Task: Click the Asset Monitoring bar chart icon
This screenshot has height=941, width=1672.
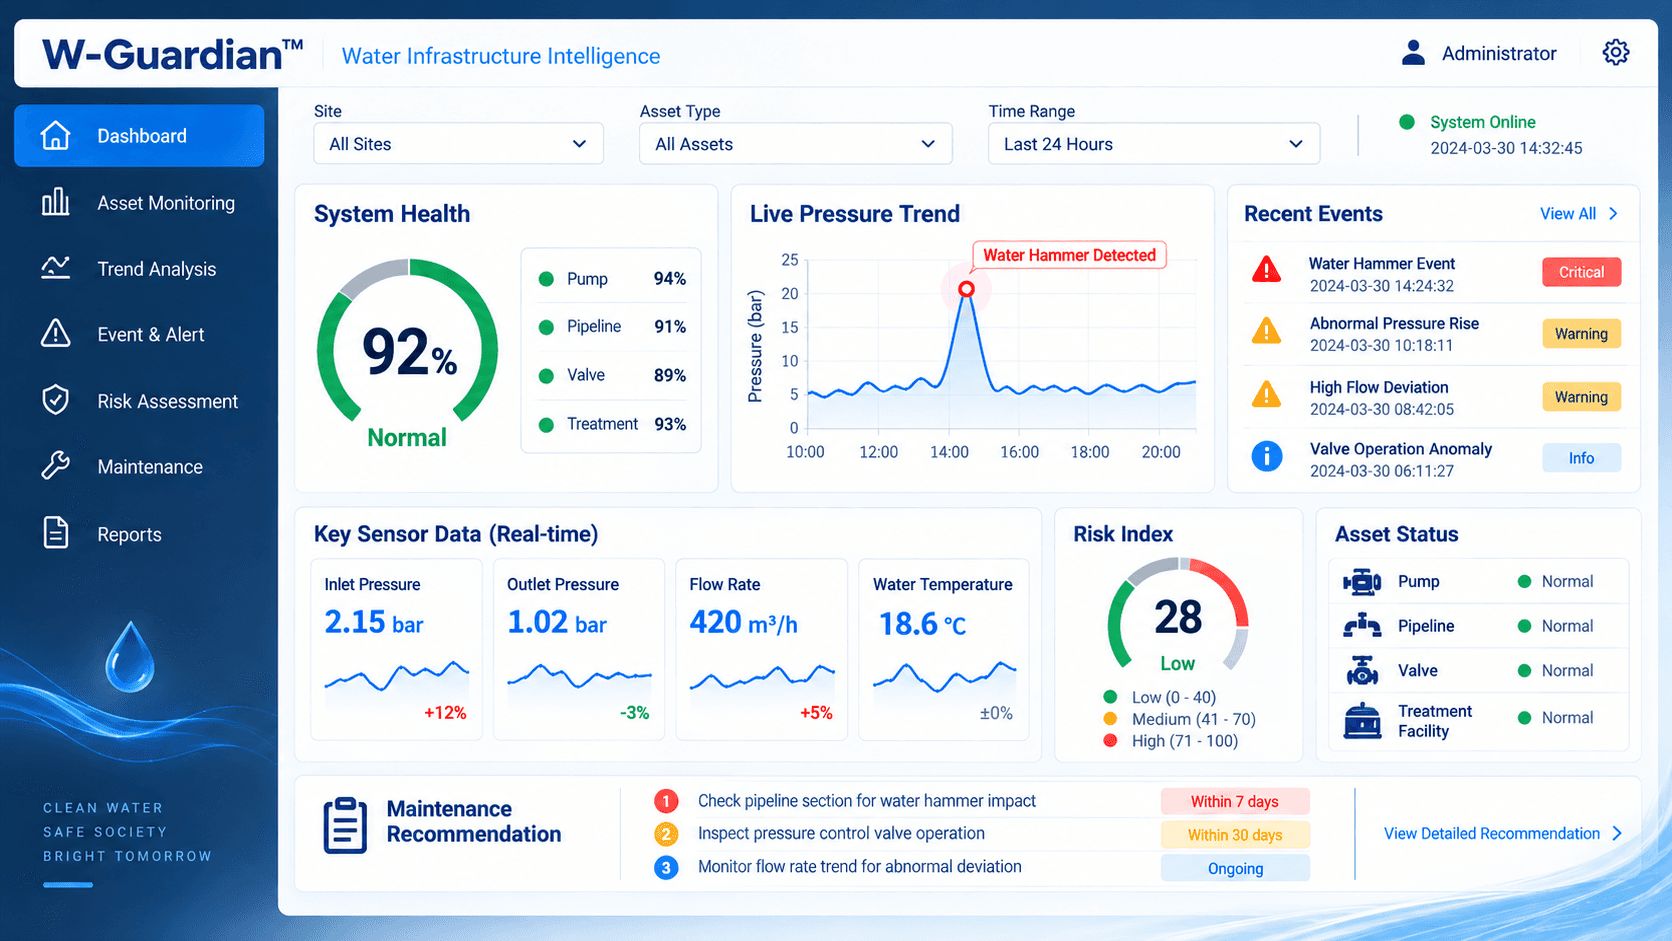Action: [56, 202]
